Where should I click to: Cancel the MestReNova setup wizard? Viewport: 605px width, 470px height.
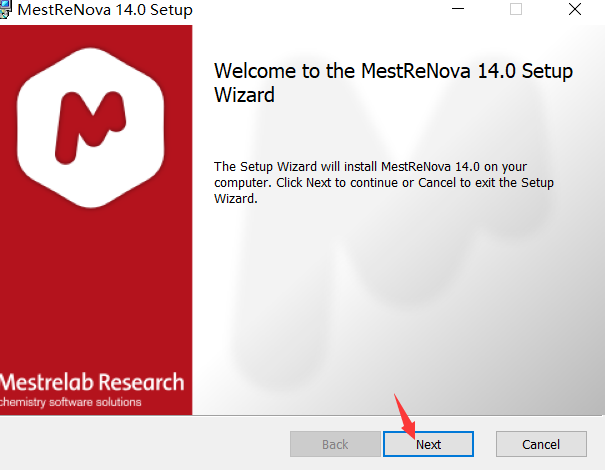541,444
